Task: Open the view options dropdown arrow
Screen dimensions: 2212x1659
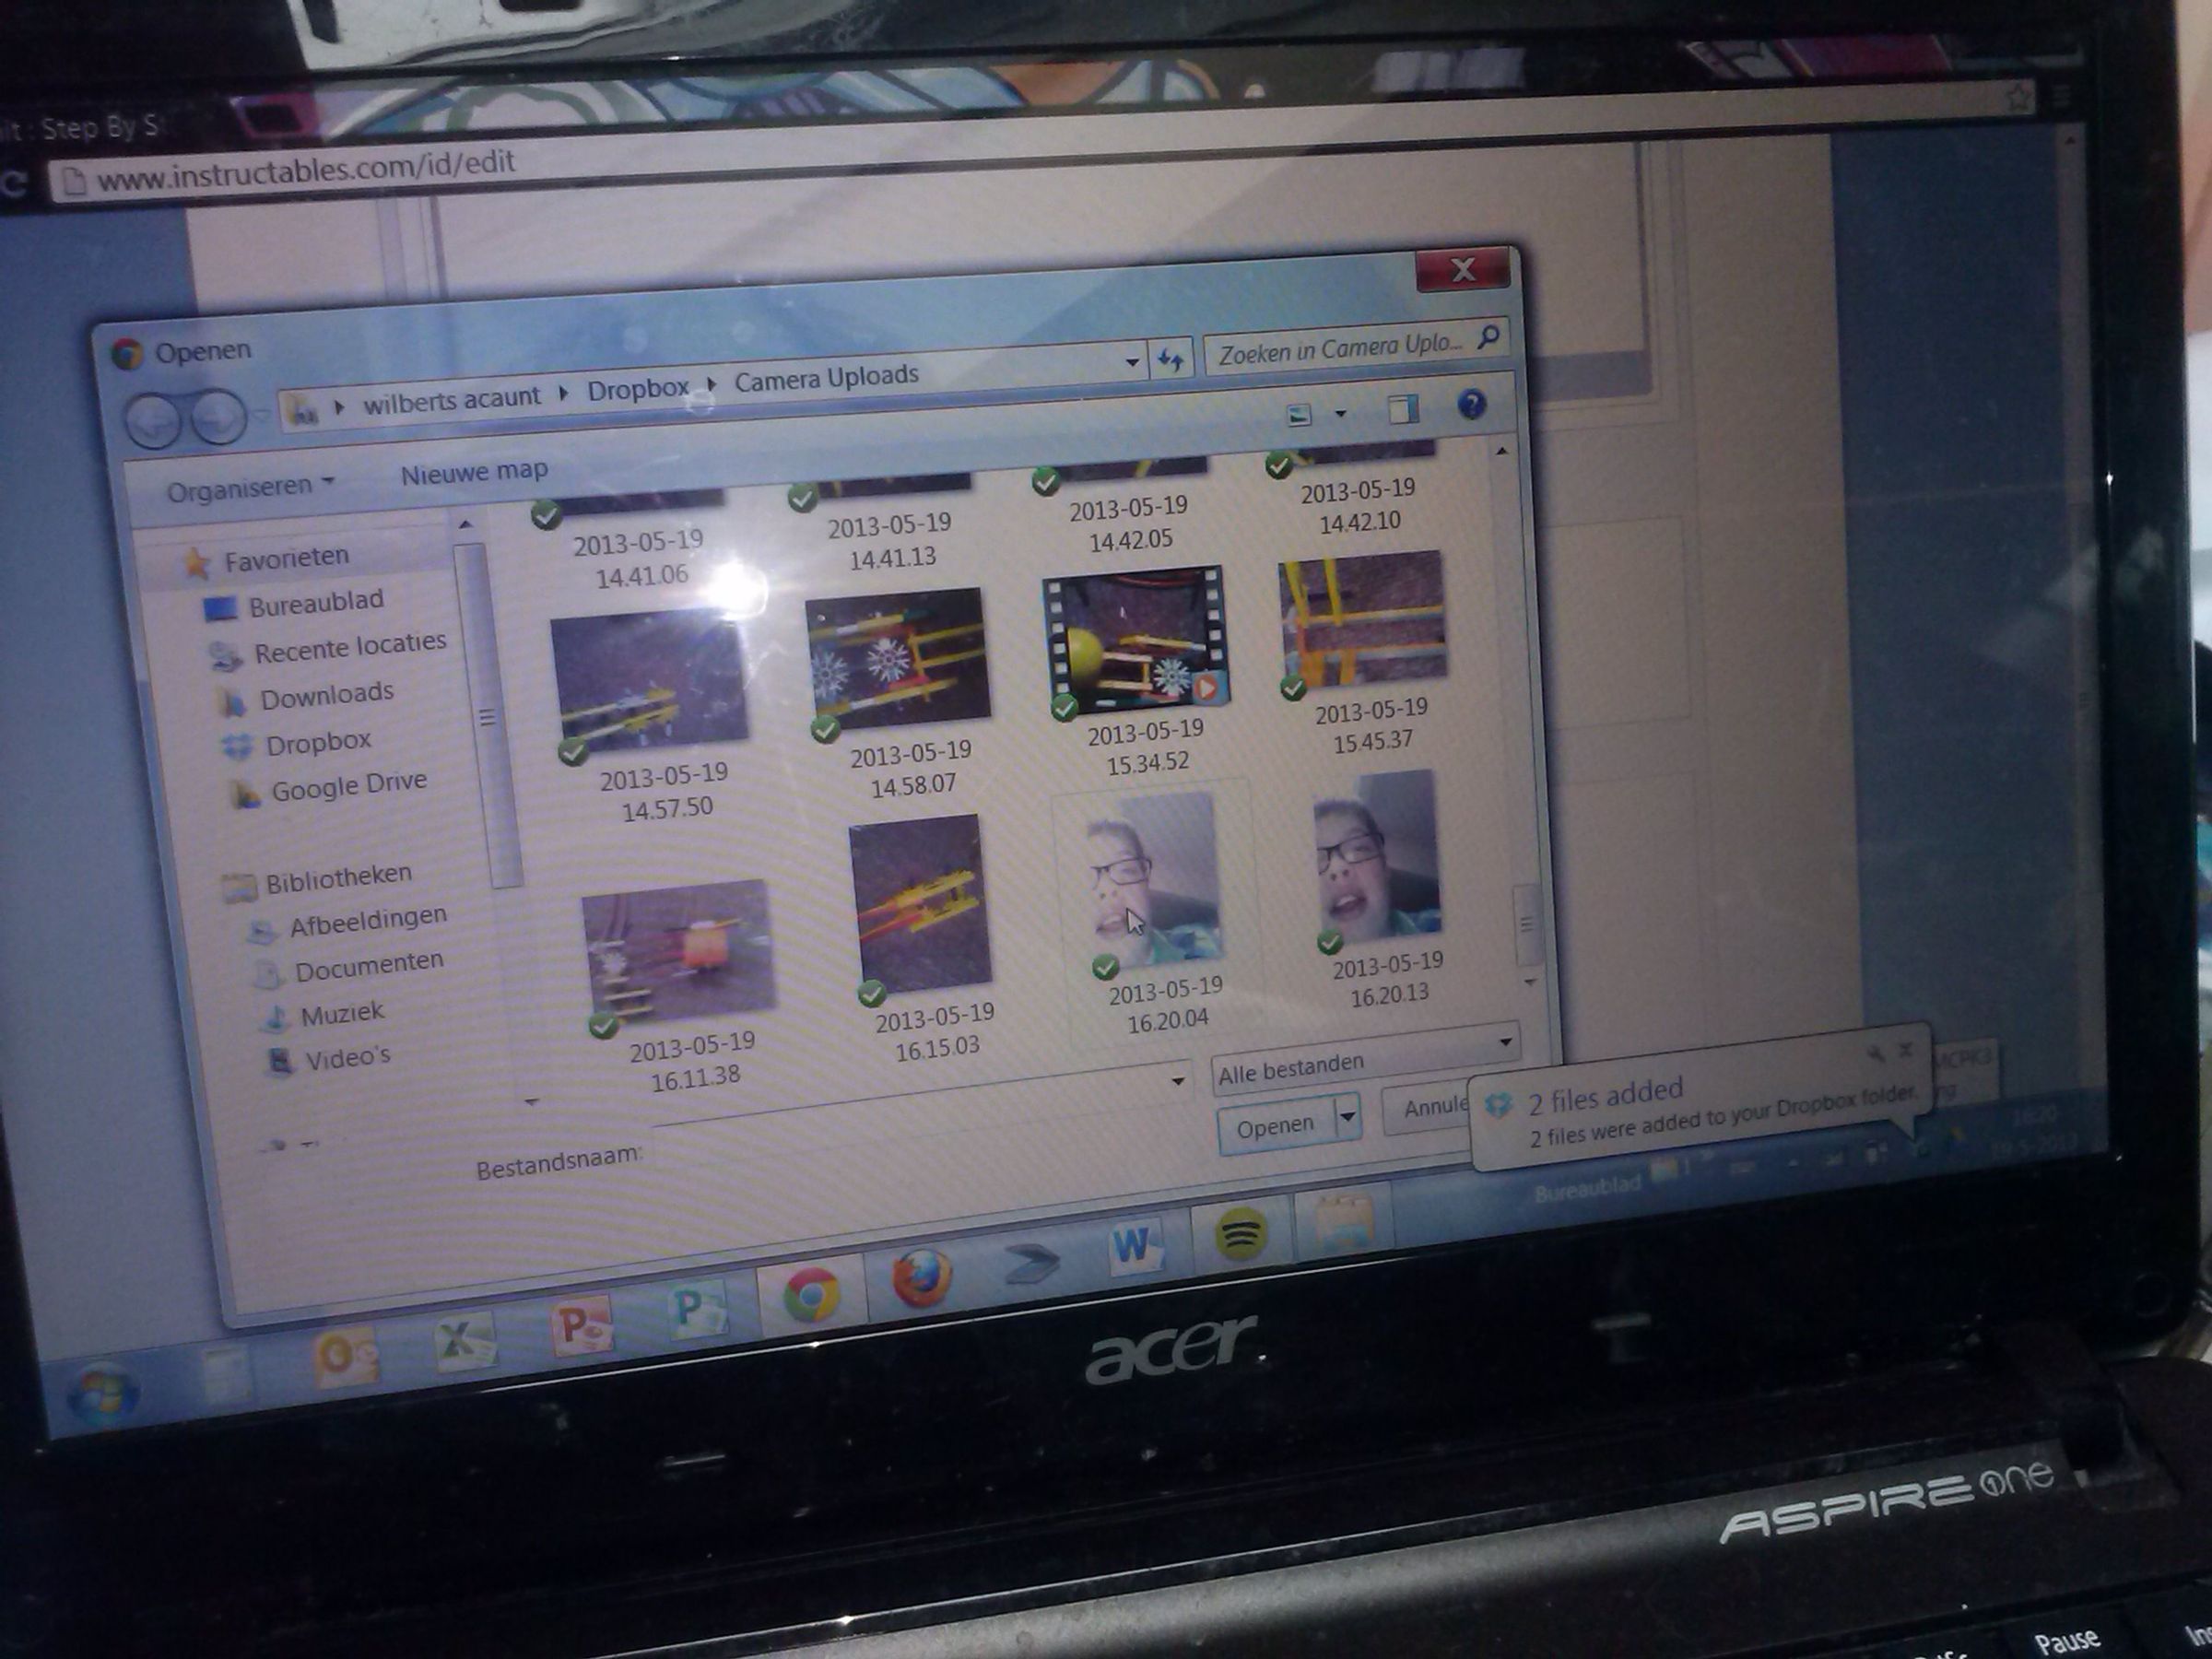Action: (1341, 413)
